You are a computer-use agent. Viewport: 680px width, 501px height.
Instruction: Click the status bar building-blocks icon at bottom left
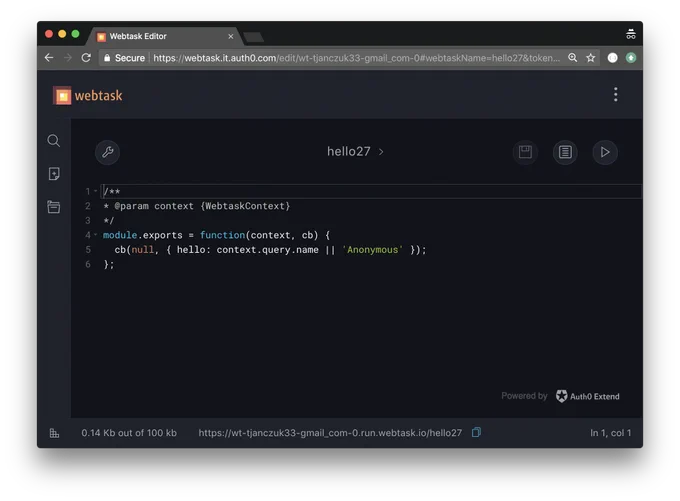coord(54,433)
